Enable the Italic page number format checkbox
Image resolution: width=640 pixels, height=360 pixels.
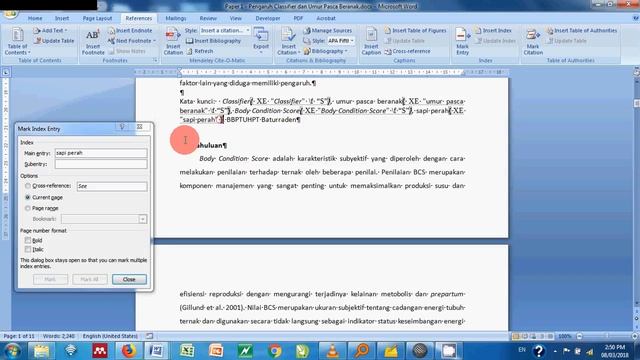tap(28, 249)
